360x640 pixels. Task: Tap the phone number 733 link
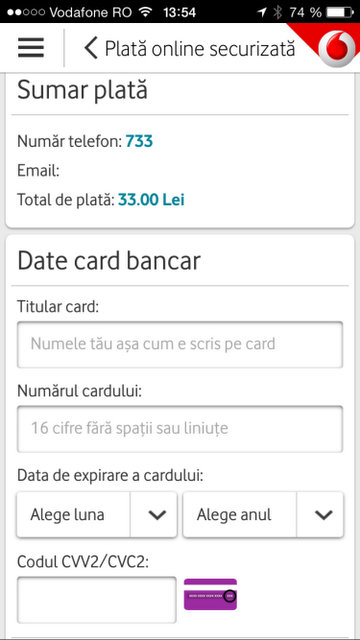139,142
